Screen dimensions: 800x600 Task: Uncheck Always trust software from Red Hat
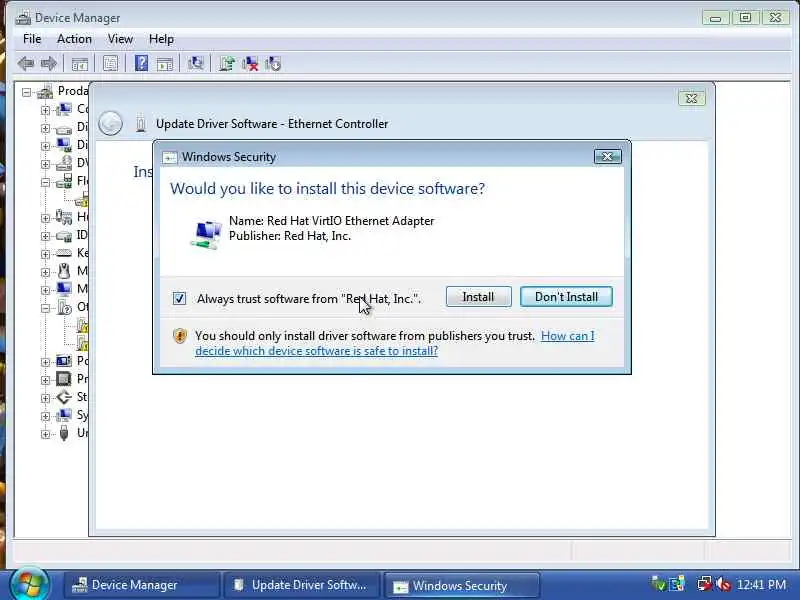179,298
